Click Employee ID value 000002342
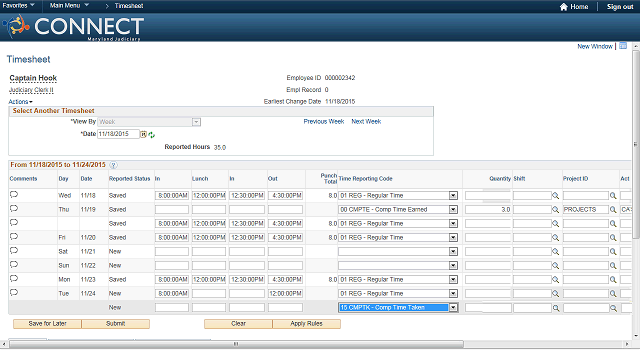Screen dimensions: 640x360 pos(340,78)
